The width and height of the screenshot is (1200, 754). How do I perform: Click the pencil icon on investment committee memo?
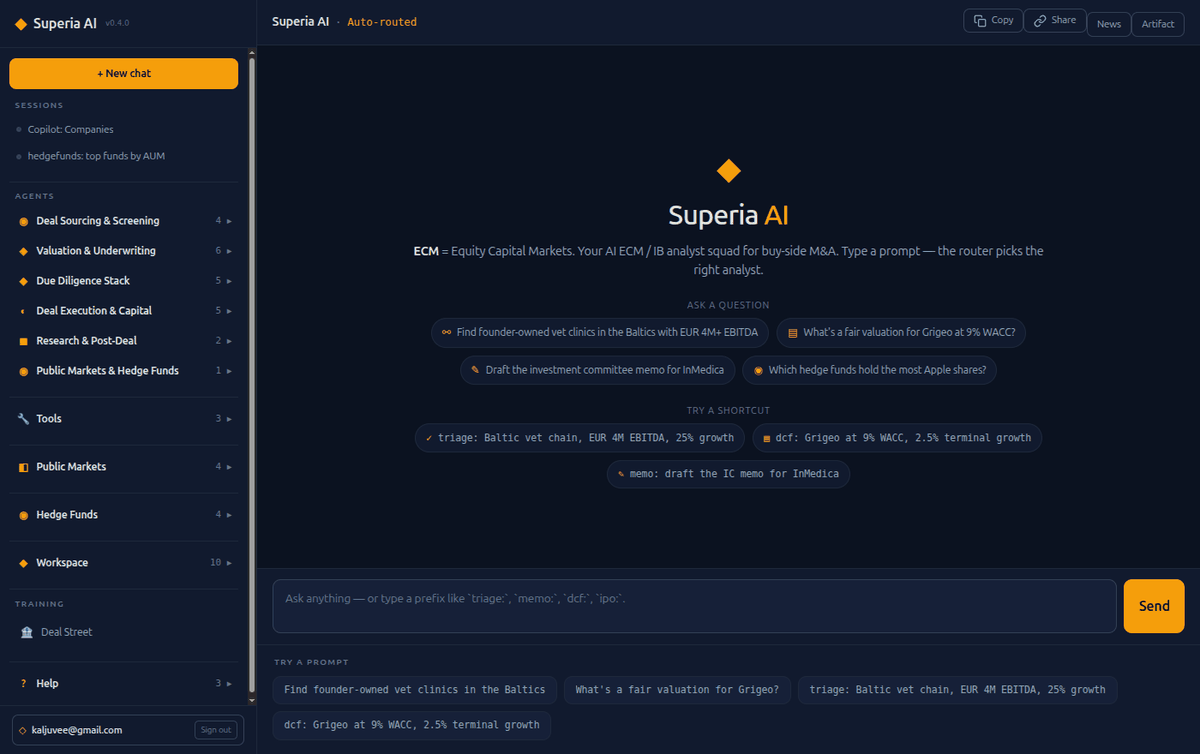click(x=475, y=370)
